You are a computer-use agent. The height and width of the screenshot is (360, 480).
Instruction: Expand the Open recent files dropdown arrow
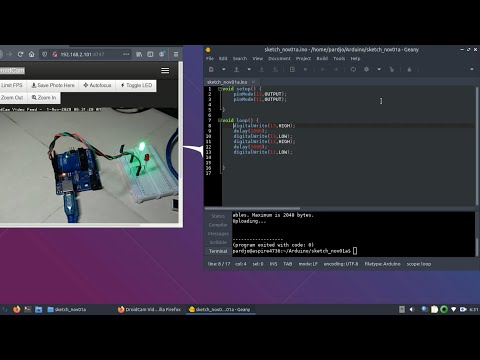[249, 69]
